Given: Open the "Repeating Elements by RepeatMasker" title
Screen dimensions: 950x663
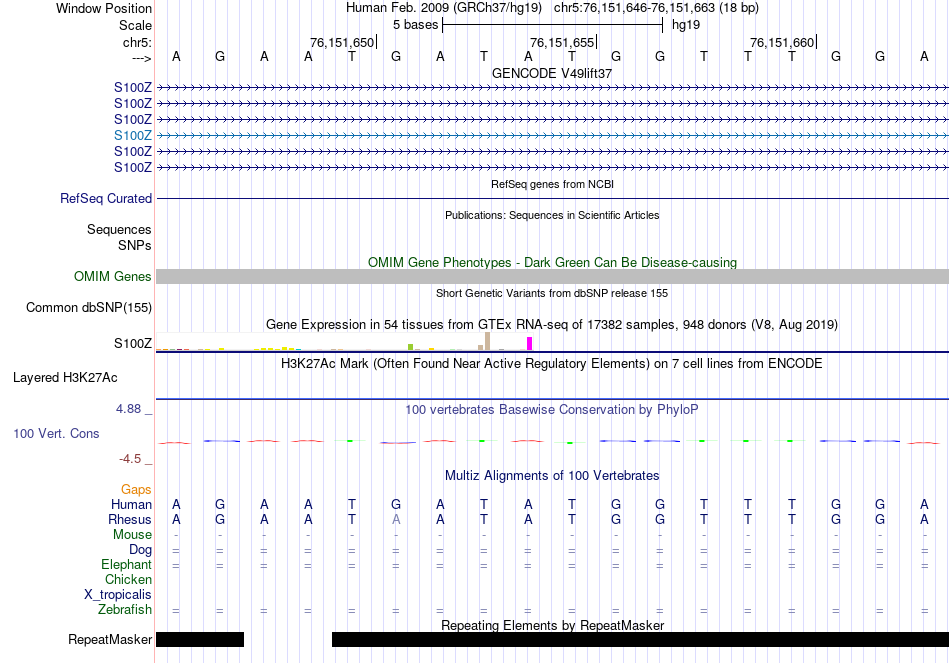Looking at the screenshot, I should tap(552, 625).
